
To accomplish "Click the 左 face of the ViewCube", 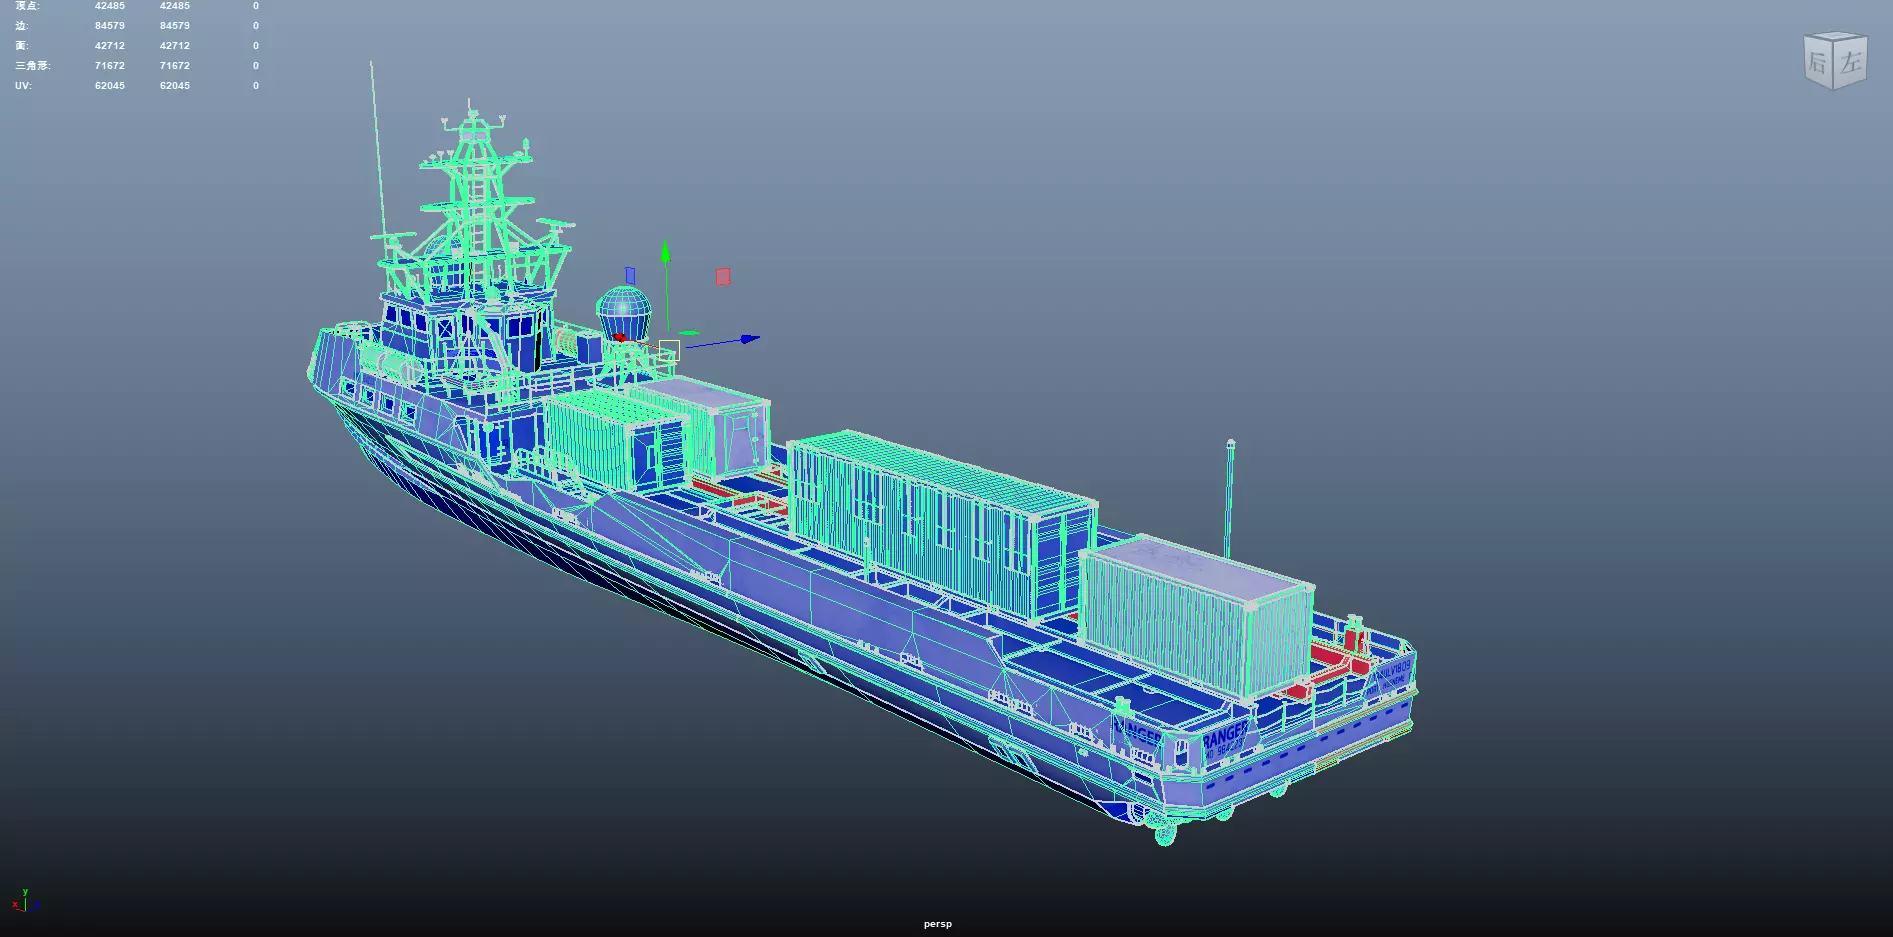I will tap(1851, 62).
